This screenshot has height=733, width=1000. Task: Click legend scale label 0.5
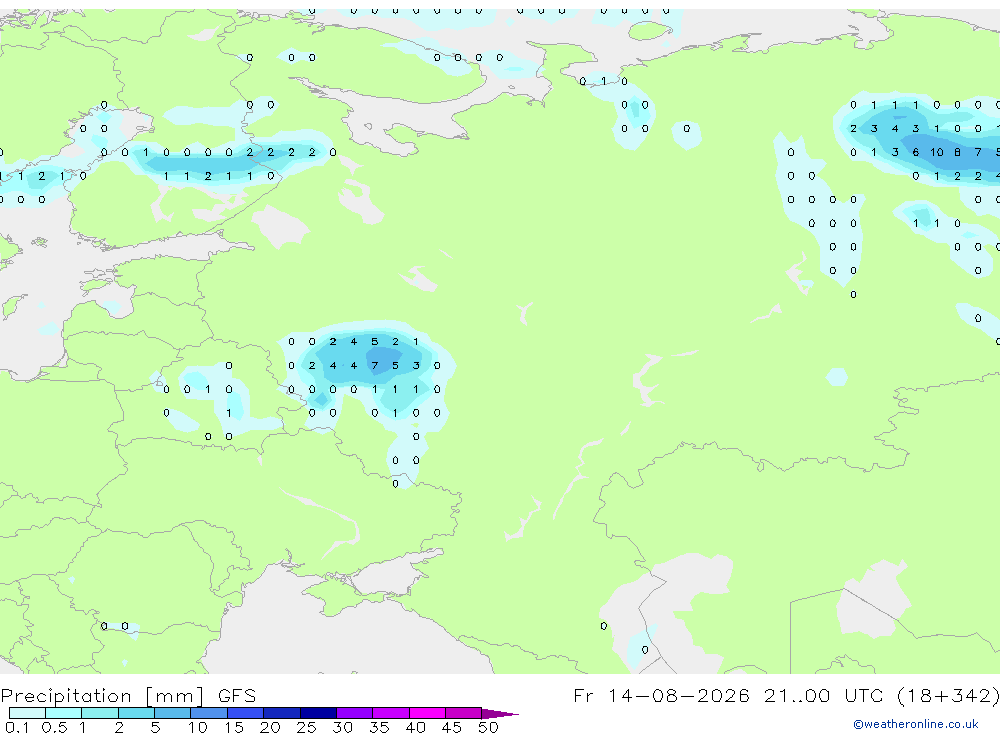coord(54,727)
